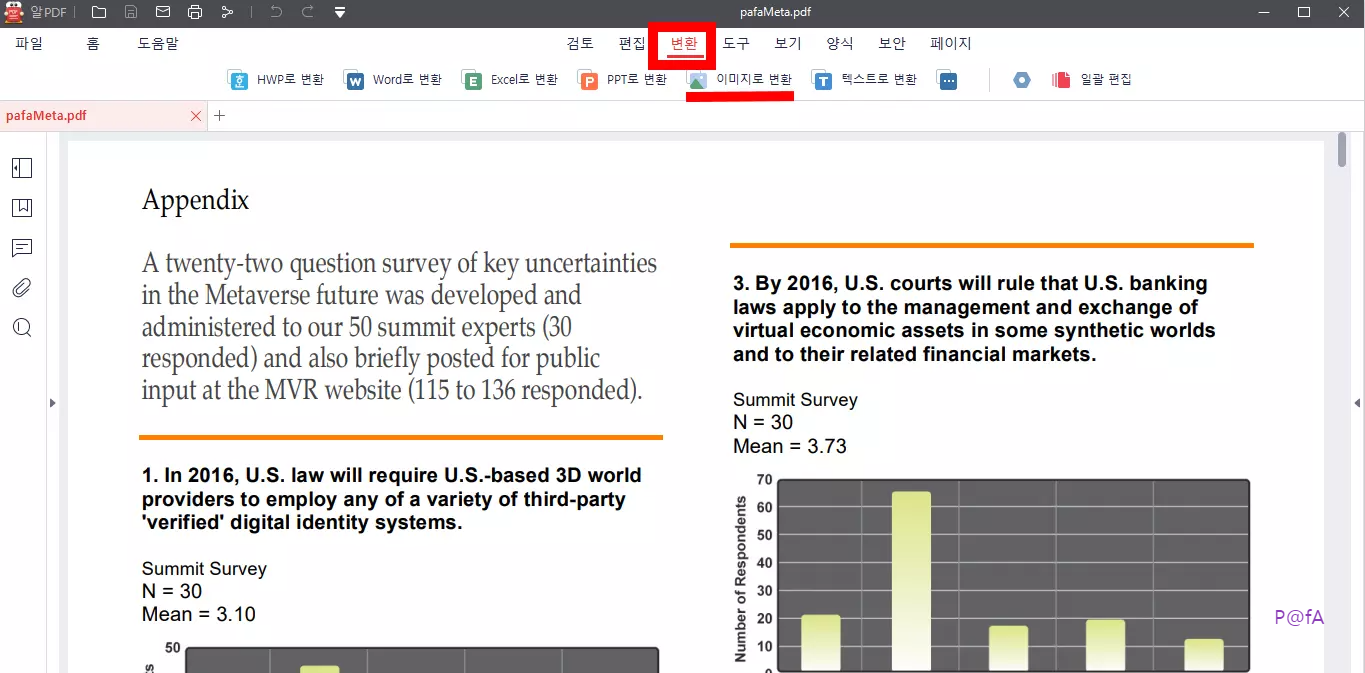
Task: Open more conversion formats icon
Action: coord(948,80)
